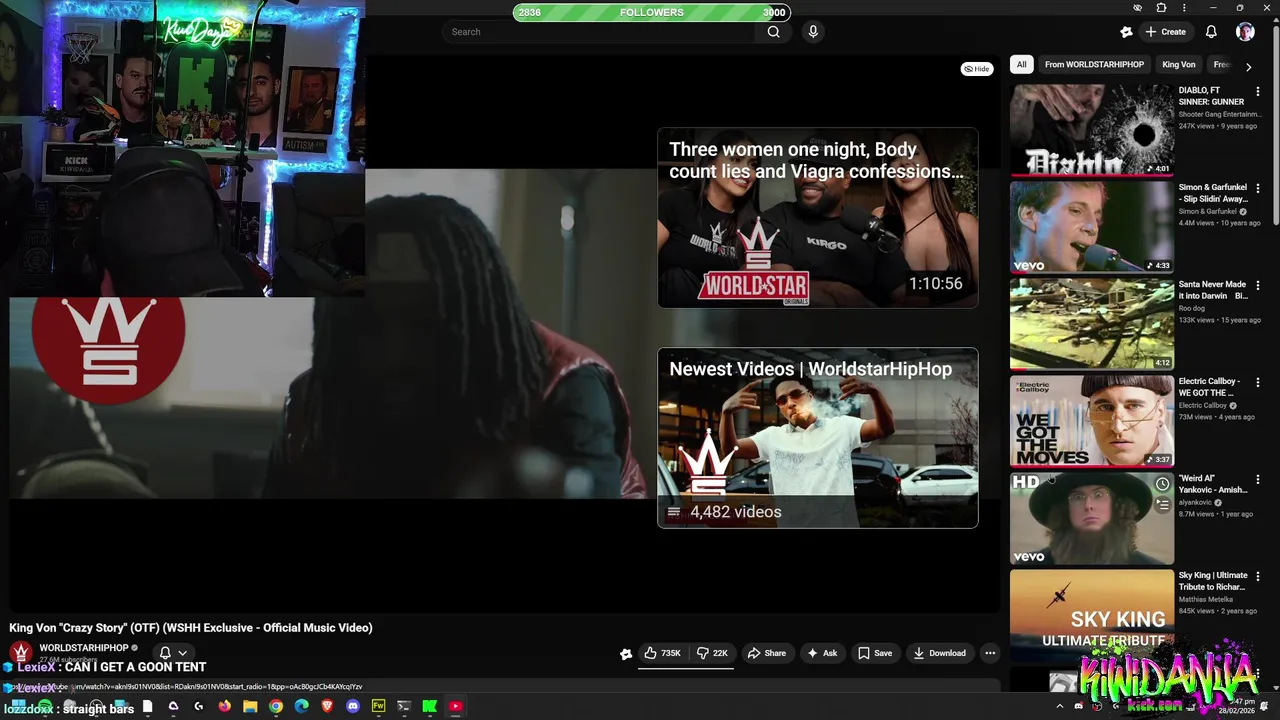
Task: Save the video to a playlist
Action: point(875,653)
